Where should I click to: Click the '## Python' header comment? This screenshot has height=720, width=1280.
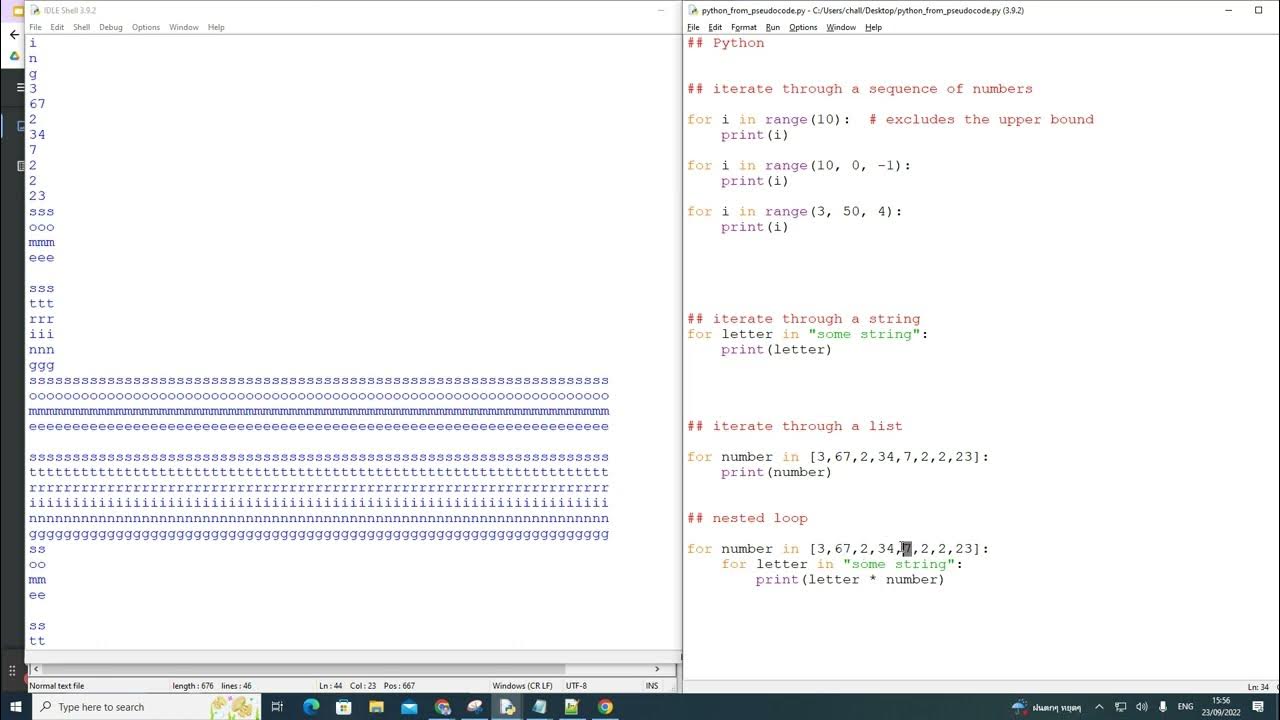click(726, 43)
